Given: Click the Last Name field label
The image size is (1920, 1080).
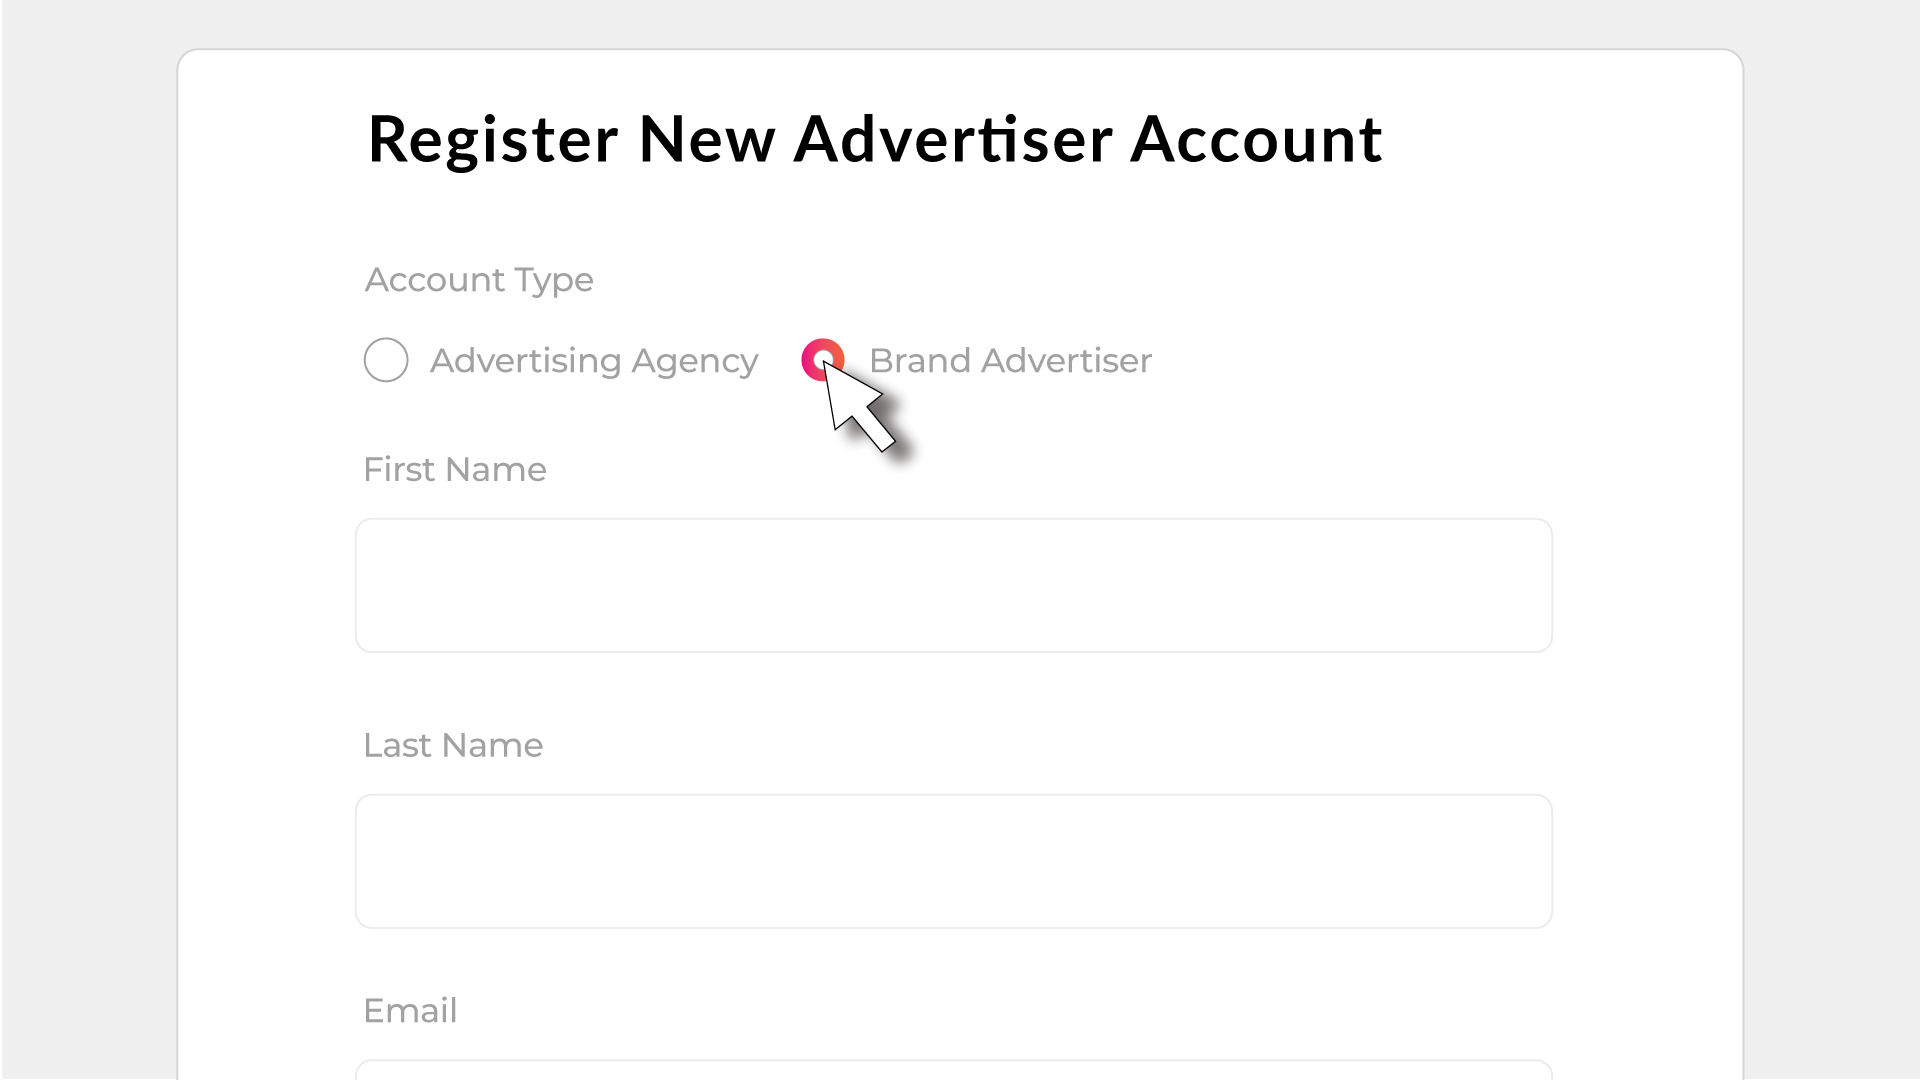Looking at the screenshot, I should pyautogui.click(x=453, y=746).
